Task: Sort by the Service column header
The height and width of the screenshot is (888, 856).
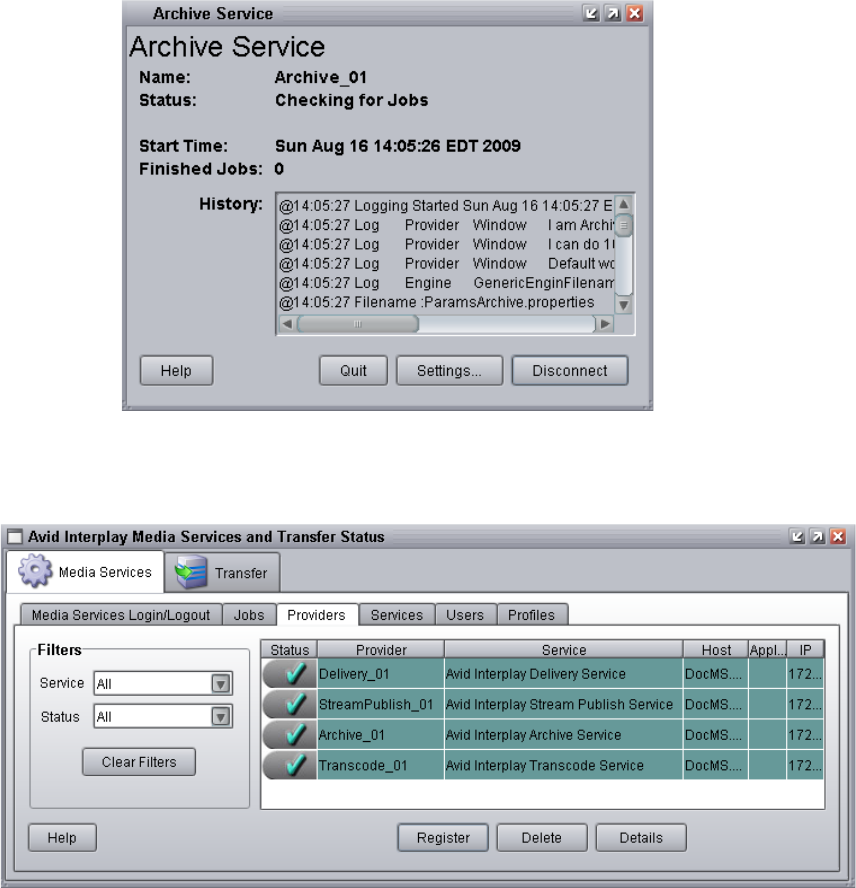Action: coord(564,650)
